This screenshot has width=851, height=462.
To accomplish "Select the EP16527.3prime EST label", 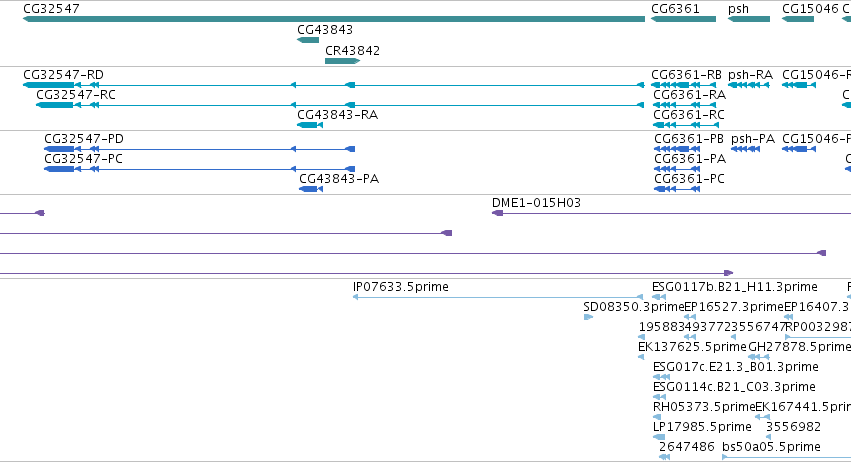I will coord(734,307).
